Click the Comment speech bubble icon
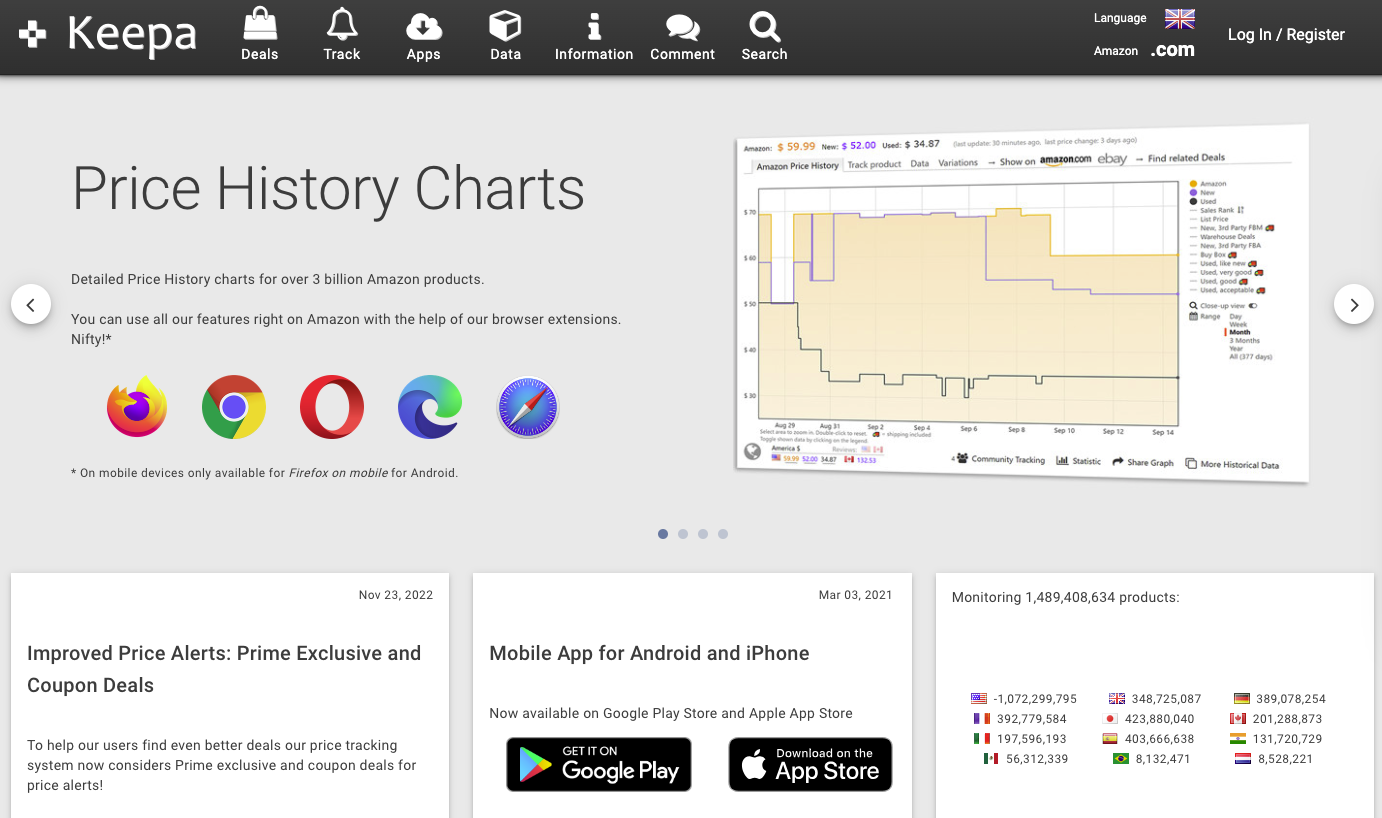The height and width of the screenshot is (818, 1382). 682,30
